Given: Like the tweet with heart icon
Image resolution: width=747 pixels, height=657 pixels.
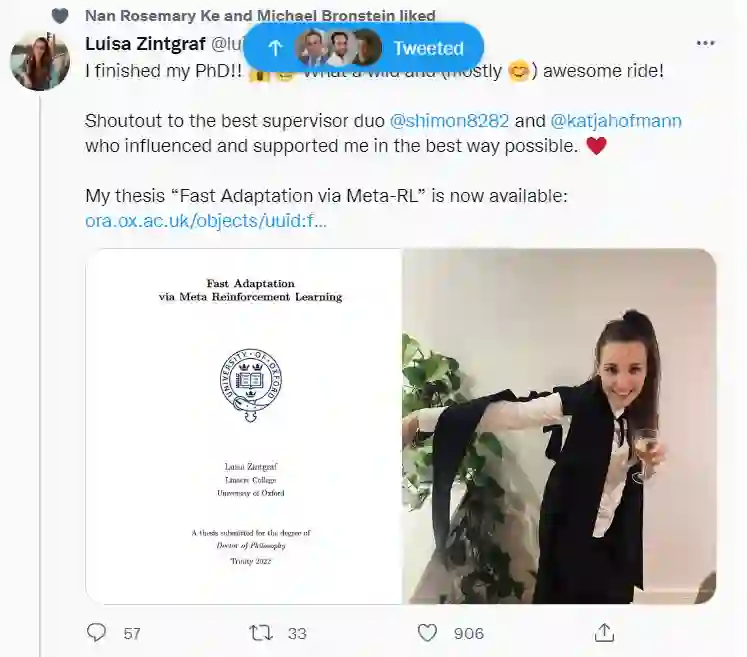Looking at the screenshot, I should click(x=427, y=632).
